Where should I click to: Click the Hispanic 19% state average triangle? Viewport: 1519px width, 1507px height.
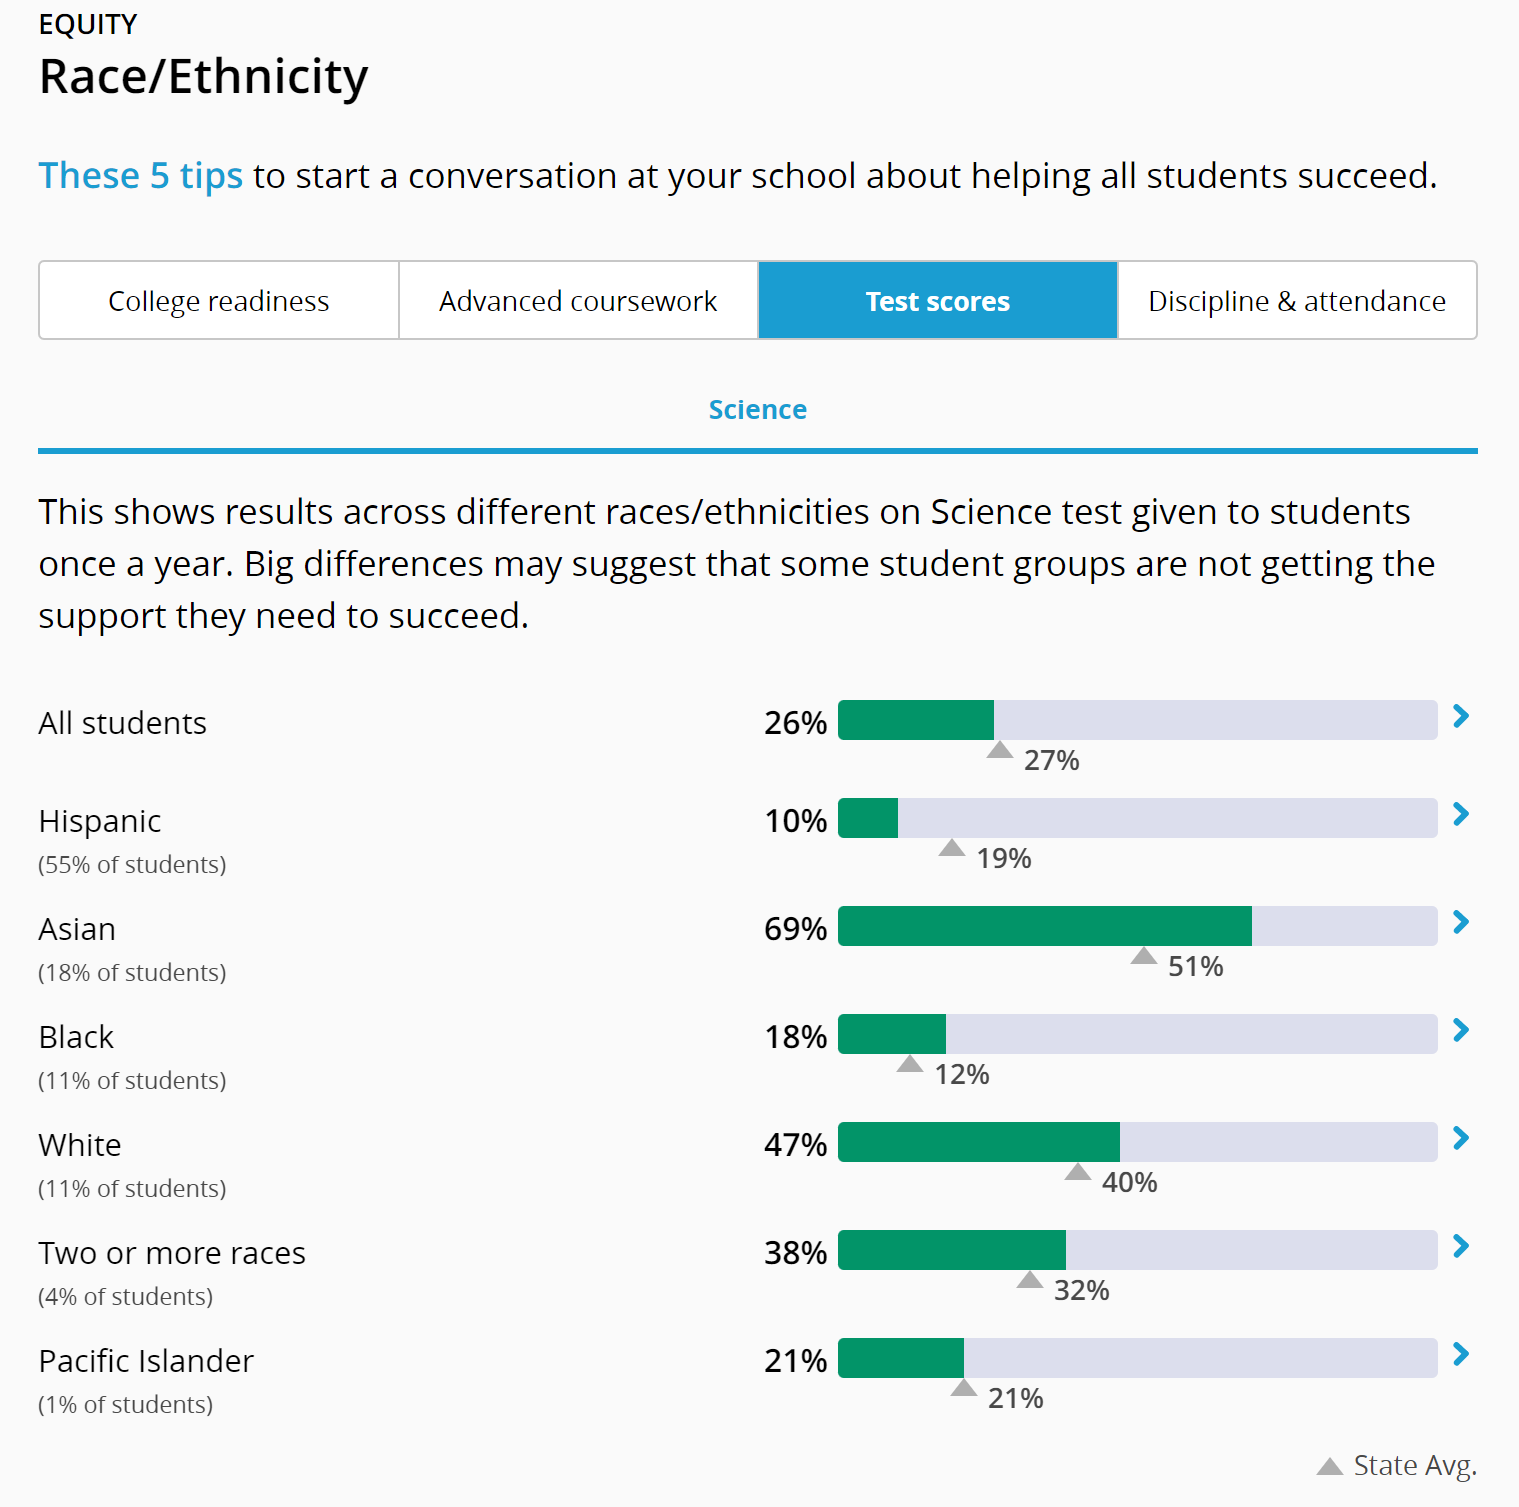pyautogui.click(x=951, y=848)
